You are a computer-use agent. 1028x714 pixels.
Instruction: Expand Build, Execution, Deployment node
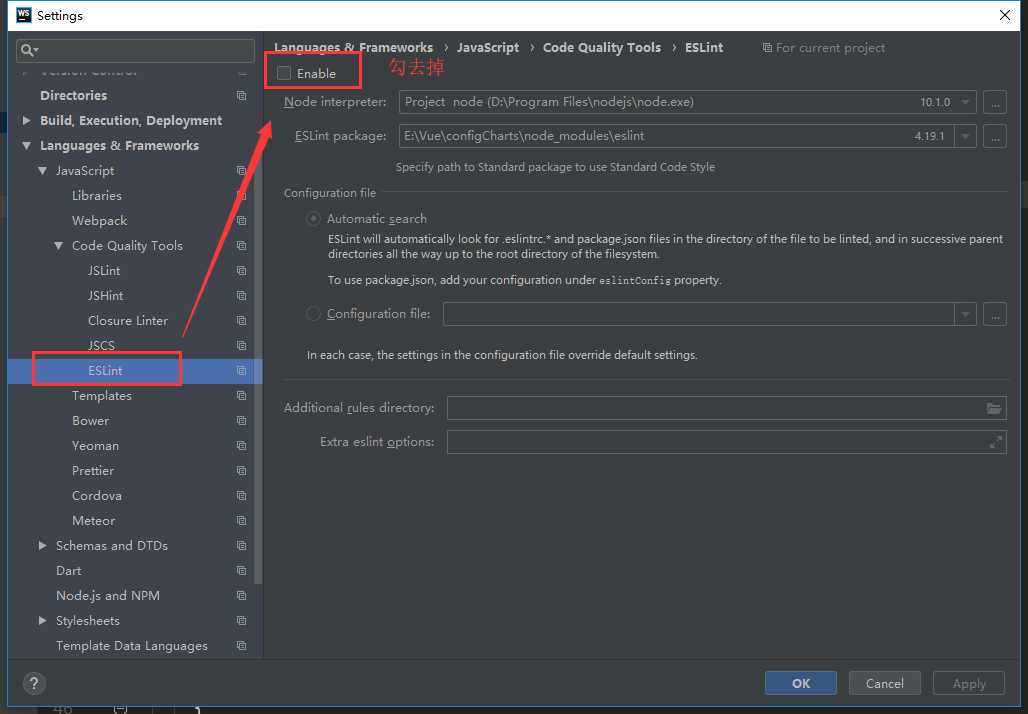coord(26,121)
